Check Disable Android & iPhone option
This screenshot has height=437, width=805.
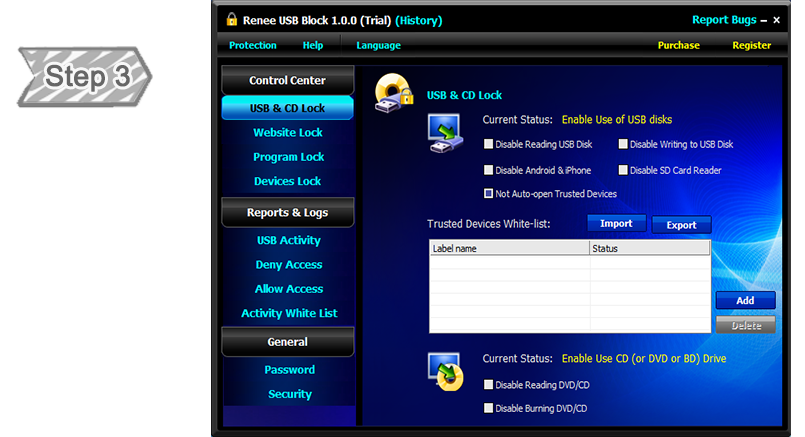click(x=488, y=170)
